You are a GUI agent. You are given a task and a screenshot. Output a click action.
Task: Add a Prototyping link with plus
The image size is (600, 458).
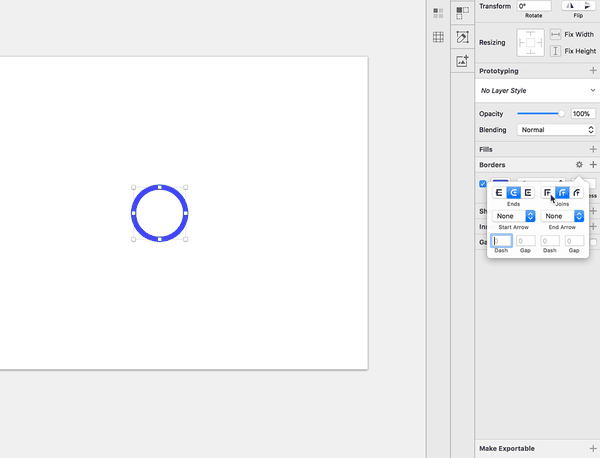coord(593,71)
